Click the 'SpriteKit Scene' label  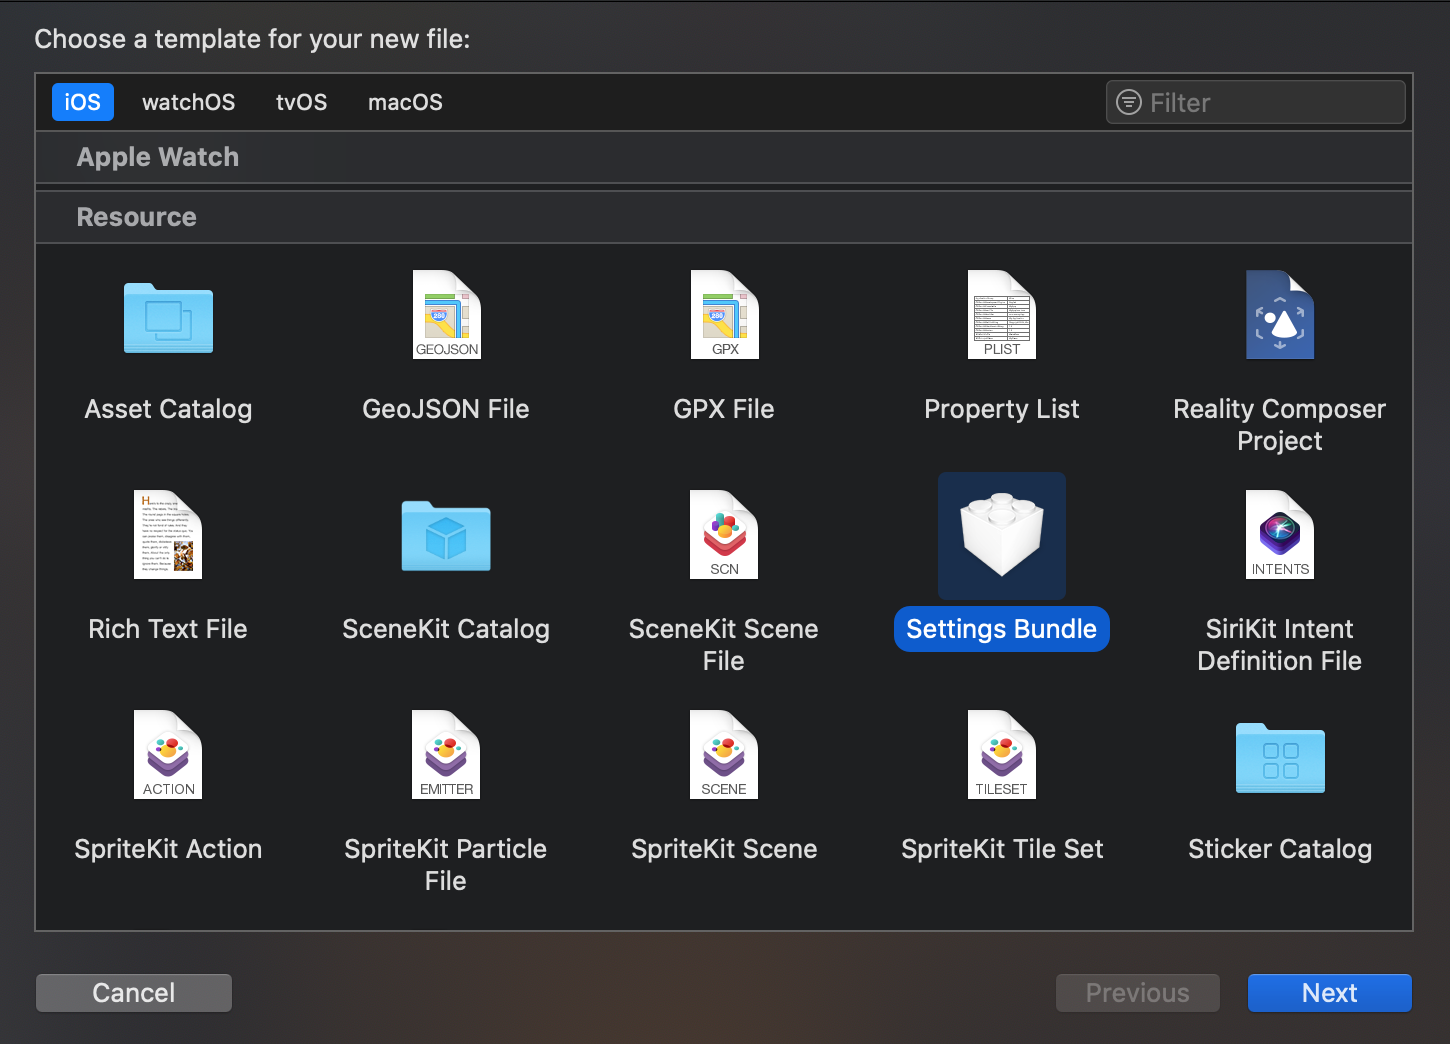click(x=724, y=849)
